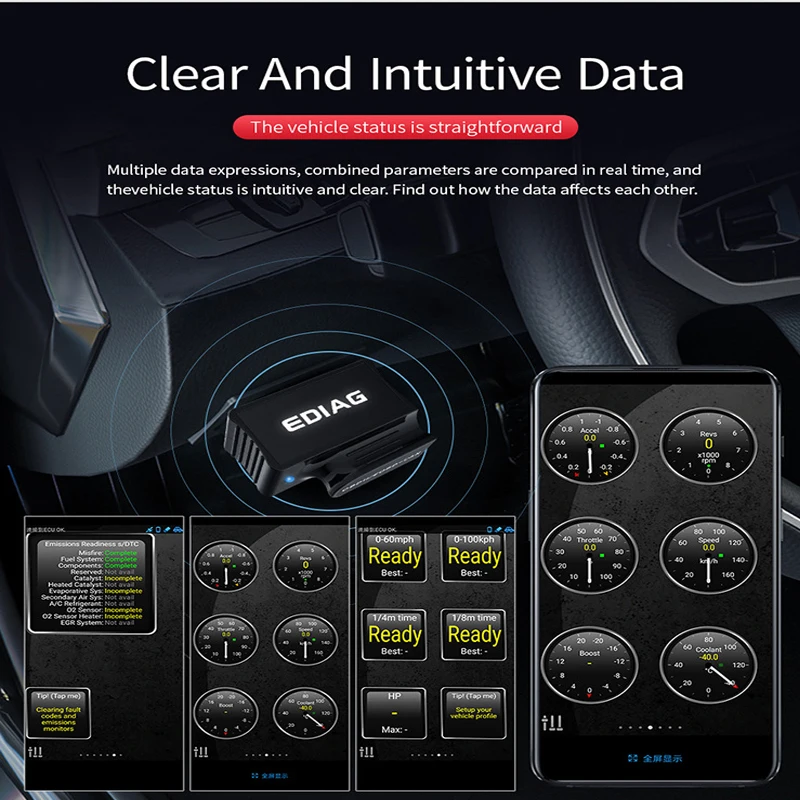Click 'Components: Complete' row
800x800 pixels.
tap(97, 565)
